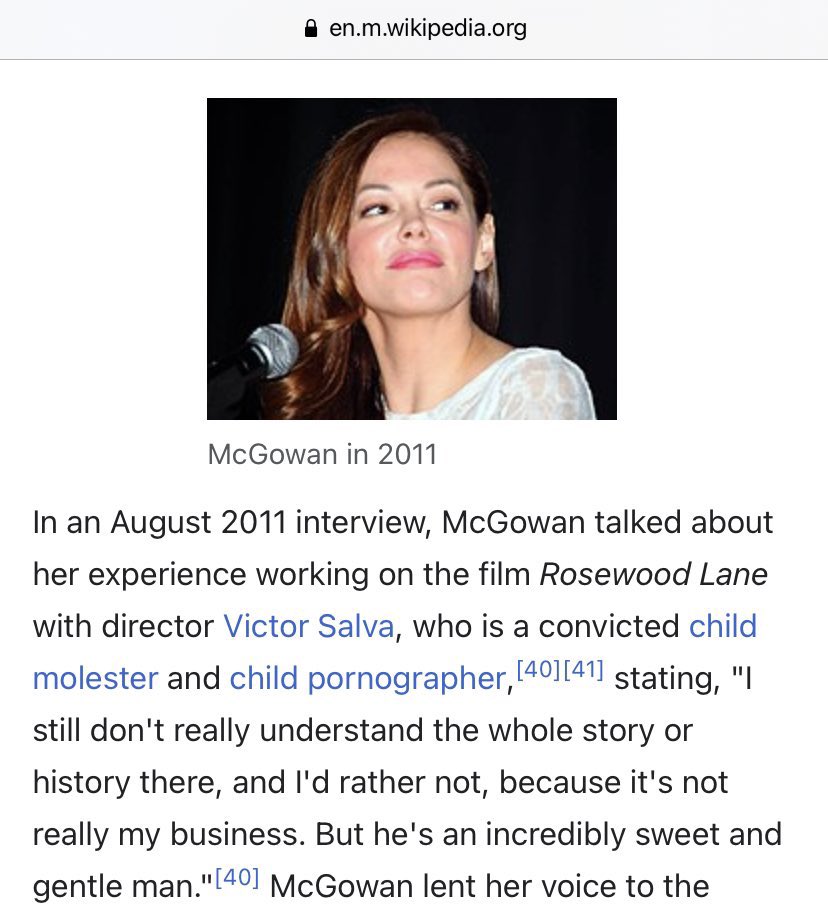The width and height of the screenshot is (828, 917).
Task: Open citation [40] after 'pornographer,'
Action: pyautogui.click(x=538, y=669)
